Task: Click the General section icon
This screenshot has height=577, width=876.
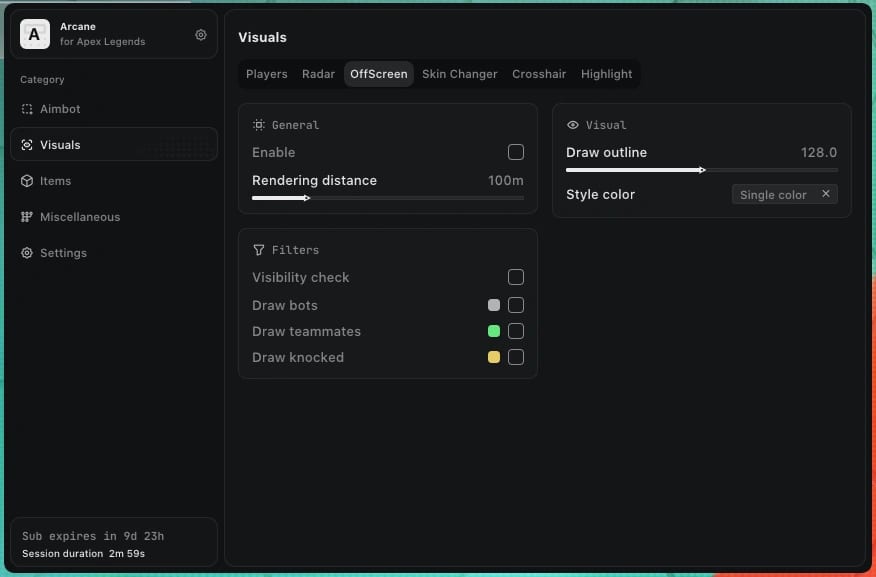Action: pos(258,125)
